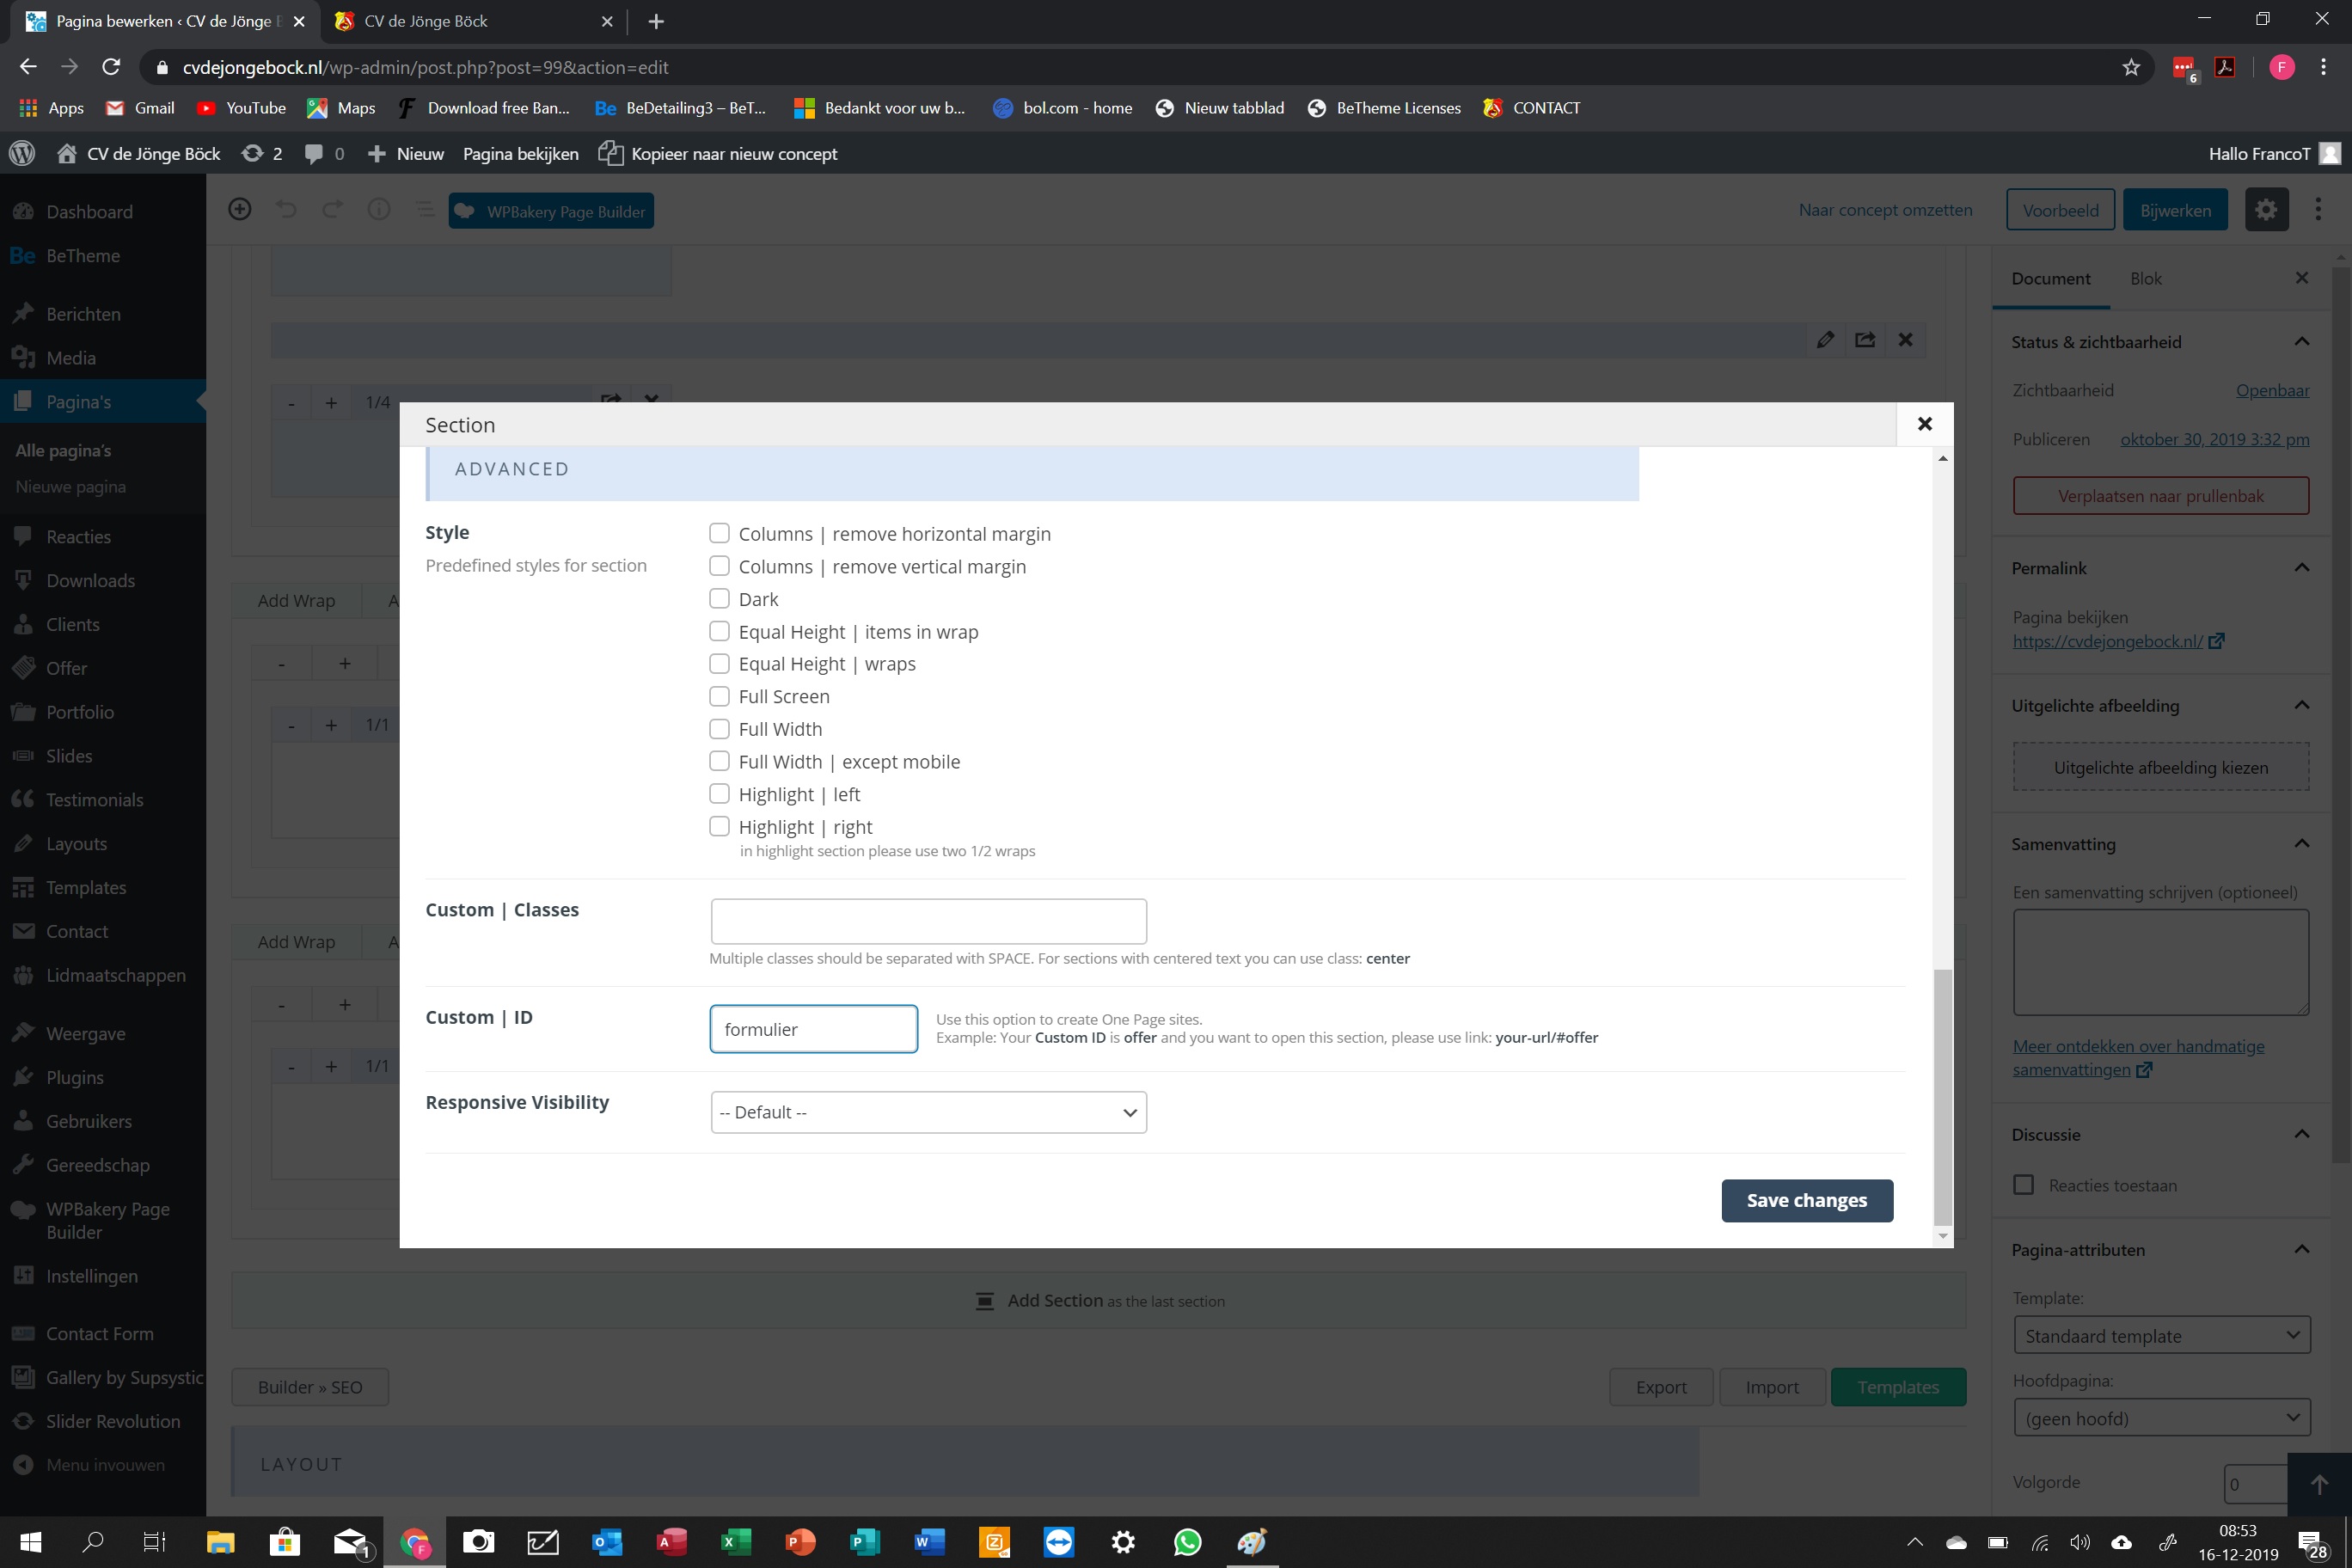Click the Section dialog vertical scrollbar
Image resolution: width=2352 pixels, height=1568 pixels.
click(x=1942, y=1096)
